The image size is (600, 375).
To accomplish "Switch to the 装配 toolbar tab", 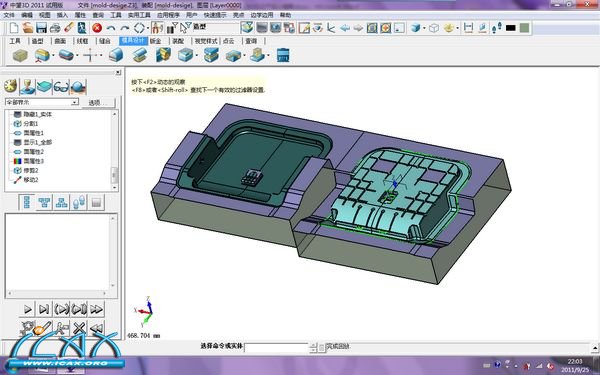I will (178, 41).
